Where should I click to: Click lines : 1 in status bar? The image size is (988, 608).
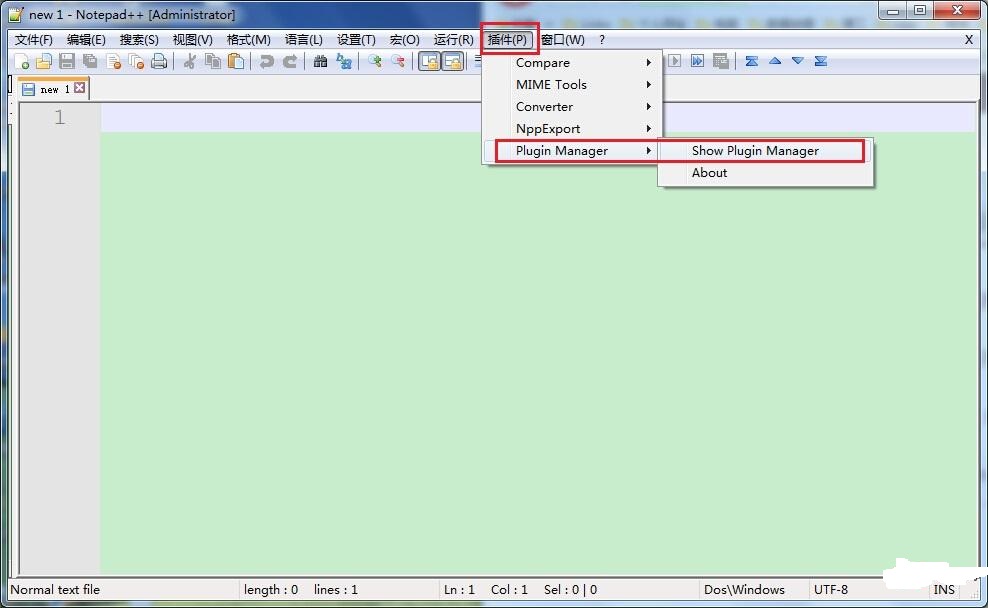[336, 590]
